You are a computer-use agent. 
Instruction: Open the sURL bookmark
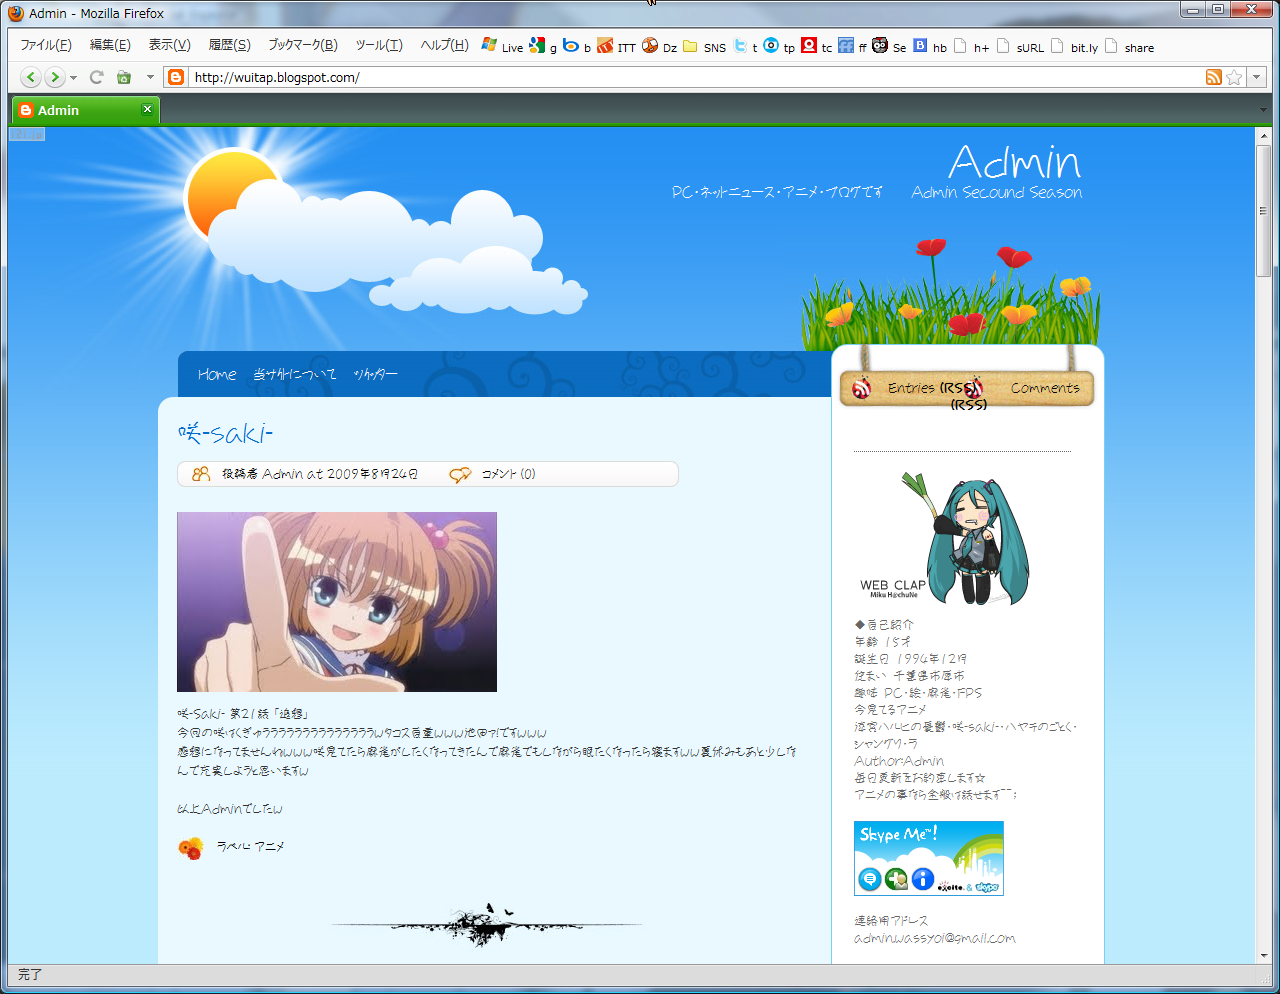pos(1019,46)
